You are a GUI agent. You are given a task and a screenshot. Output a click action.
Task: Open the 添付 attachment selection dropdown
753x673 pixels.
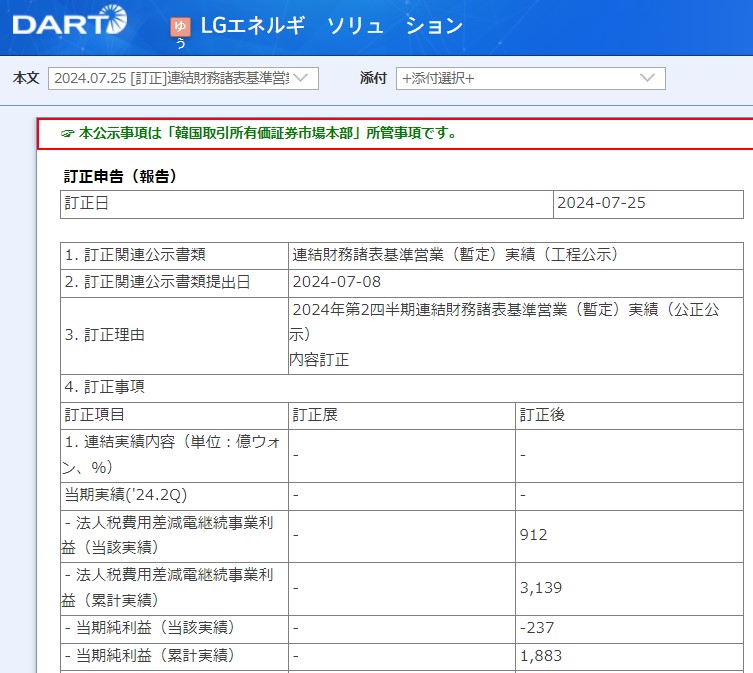pos(530,78)
